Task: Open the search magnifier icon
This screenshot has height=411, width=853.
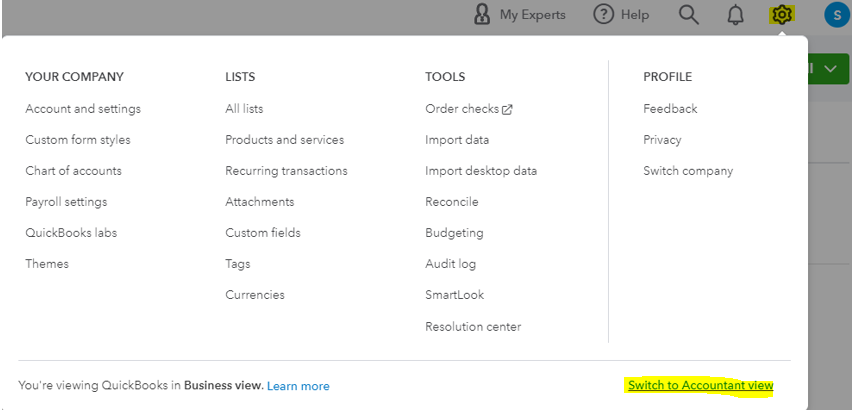Action: click(x=689, y=15)
